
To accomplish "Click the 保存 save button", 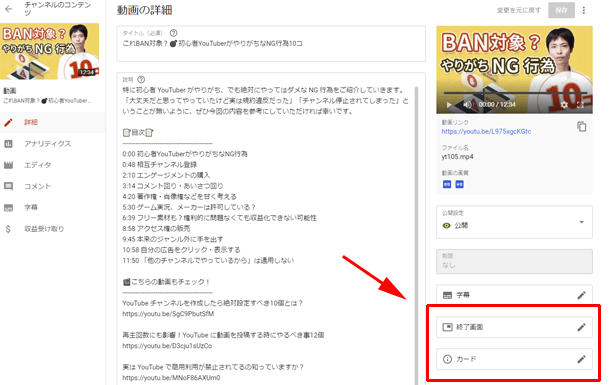I will pyautogui.click(x=561, y=10).
